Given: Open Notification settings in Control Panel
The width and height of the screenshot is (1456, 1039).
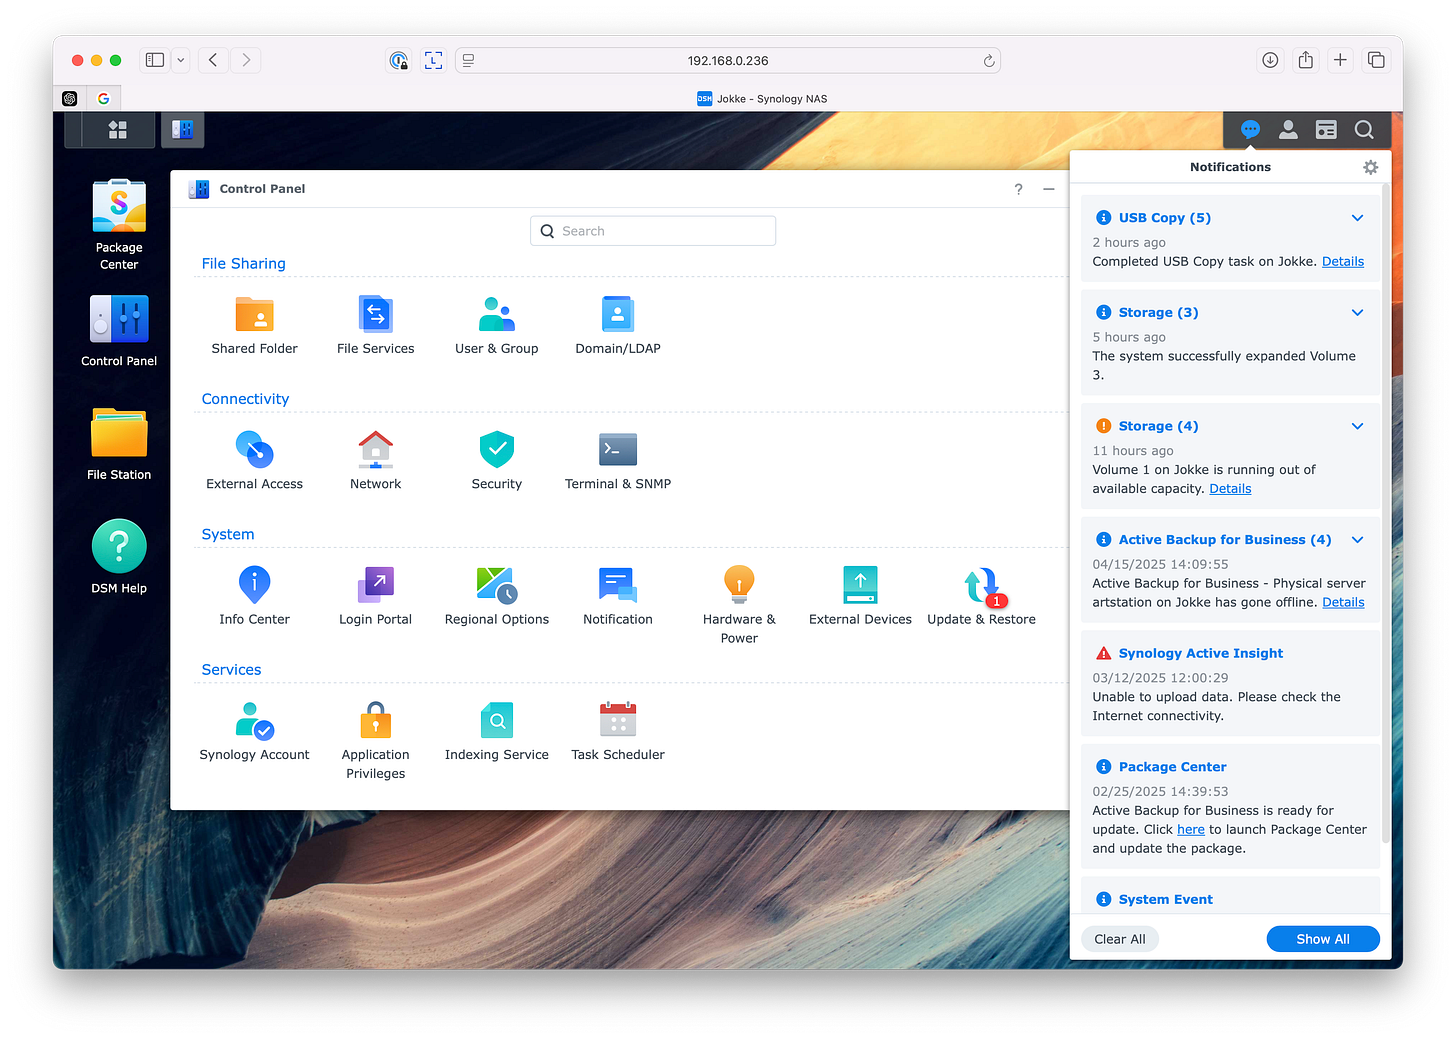Looking at the screenshot, I should tap(618, 596).
